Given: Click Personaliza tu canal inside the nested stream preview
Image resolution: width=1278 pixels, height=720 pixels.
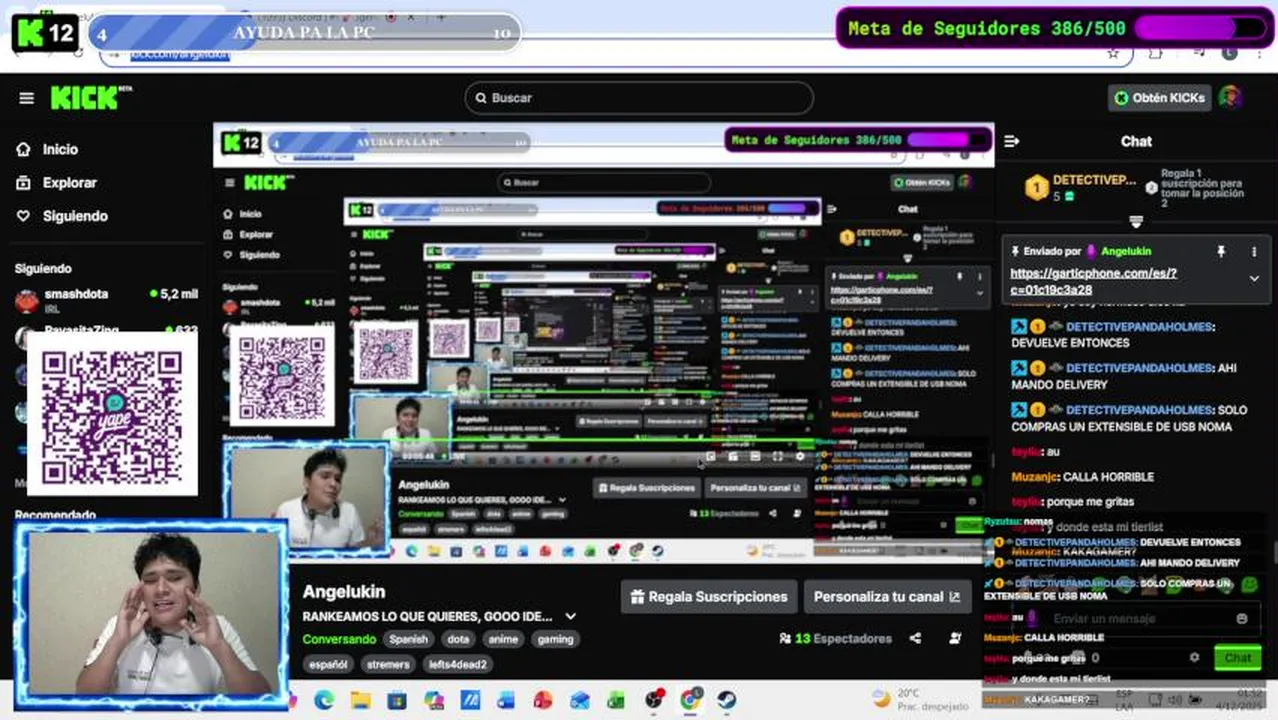Looking at the screenshot, I should 755,488.
